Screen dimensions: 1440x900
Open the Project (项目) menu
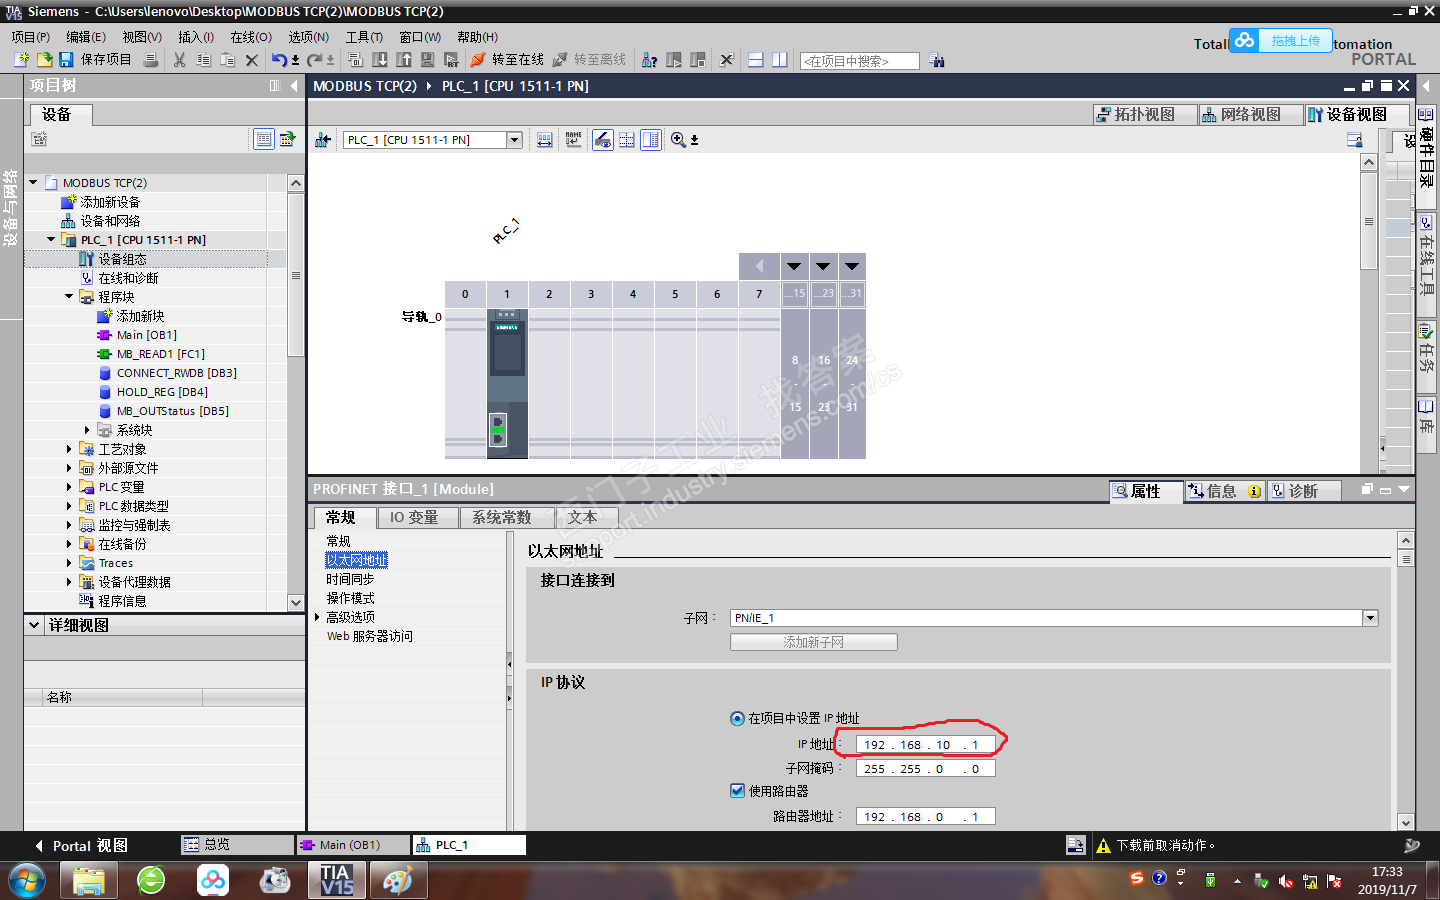pyautogui.click(x=30, y=37)
